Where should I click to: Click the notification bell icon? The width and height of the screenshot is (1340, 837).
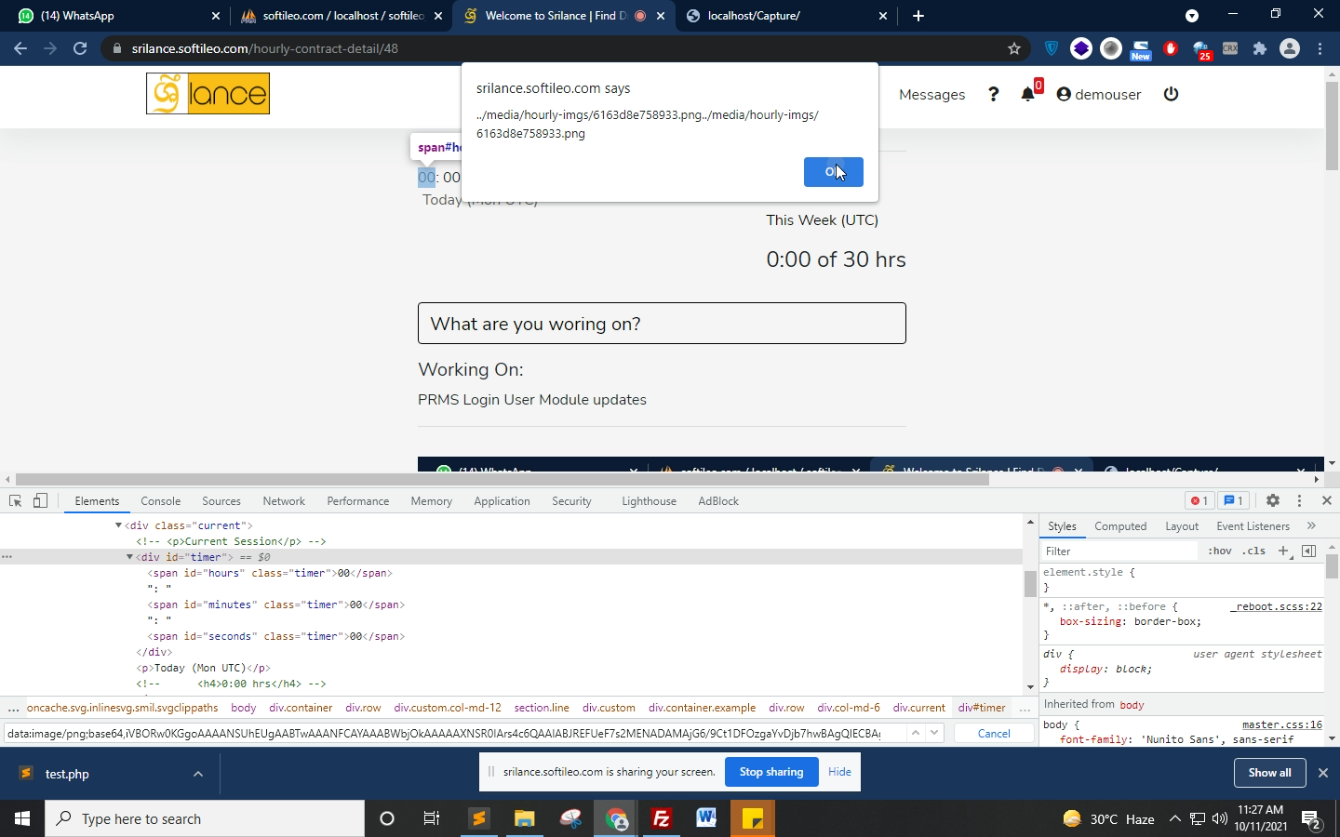[1027, 94]
